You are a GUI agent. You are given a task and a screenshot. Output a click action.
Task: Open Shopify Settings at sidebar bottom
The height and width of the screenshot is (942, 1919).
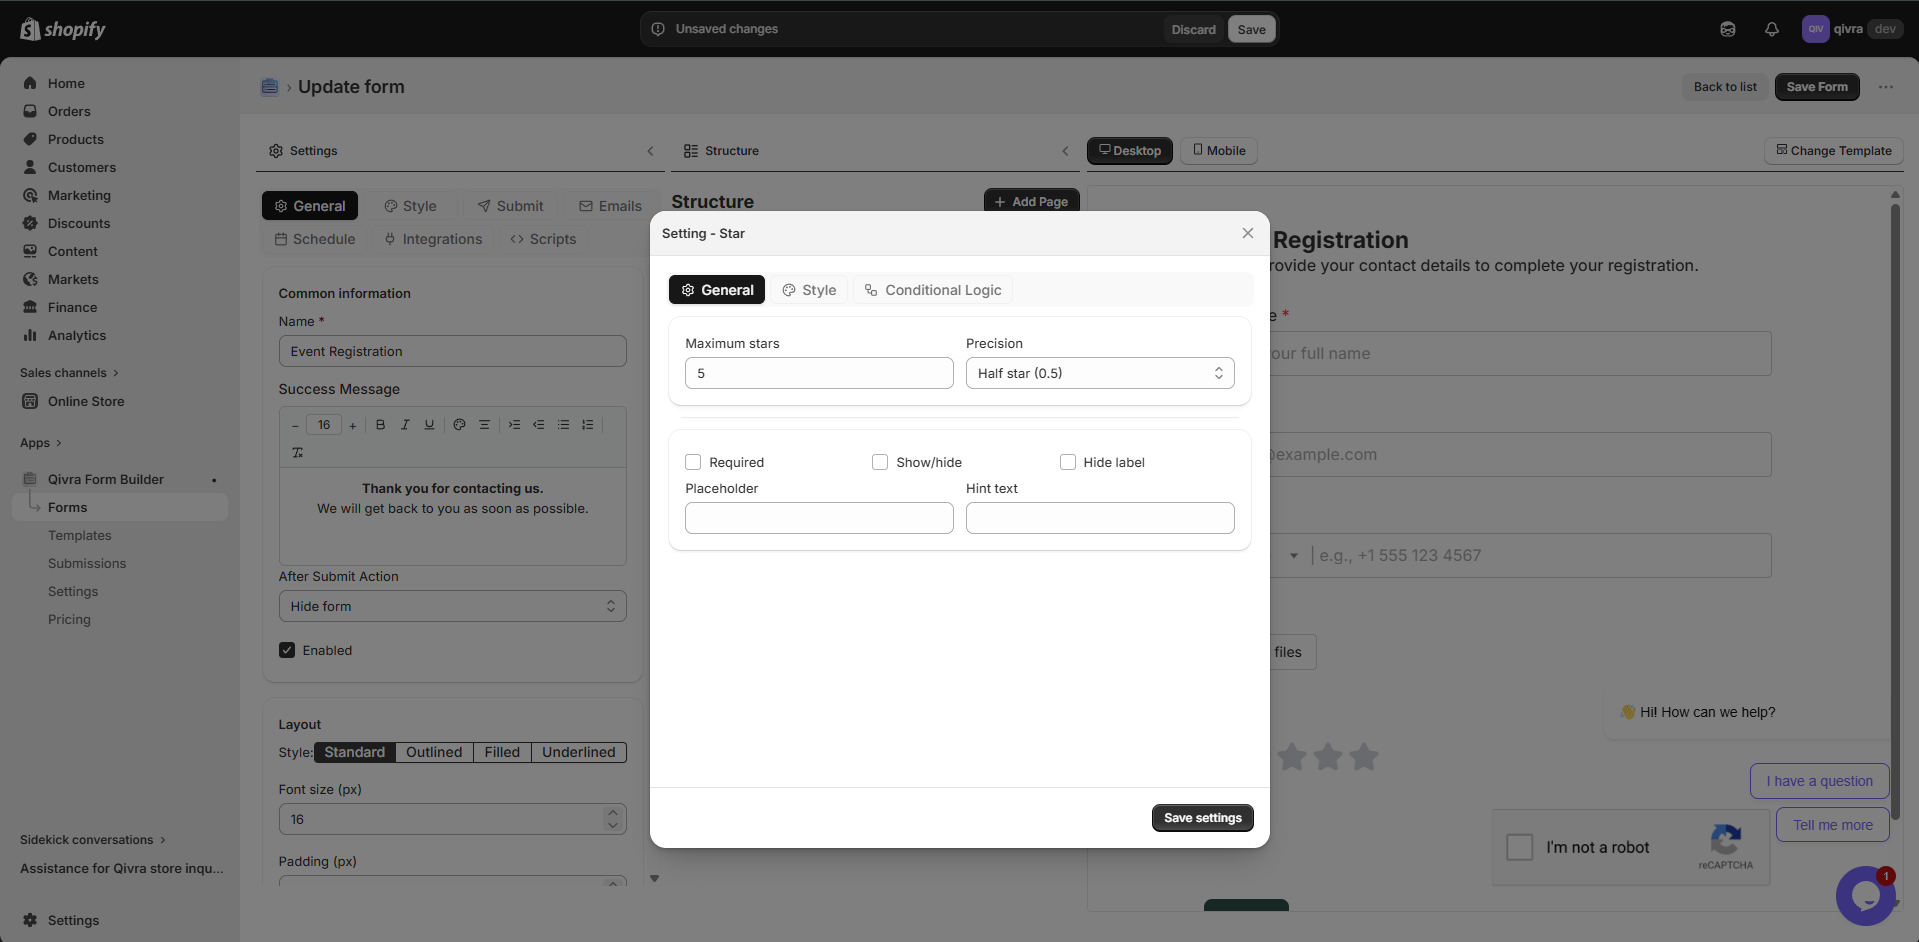point(73,920)
